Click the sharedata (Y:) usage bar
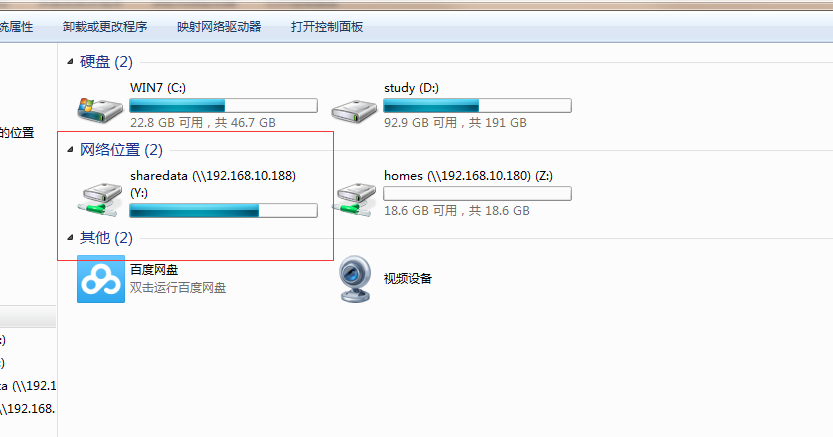This screenshot has height=437, width=833. (224, 210)
